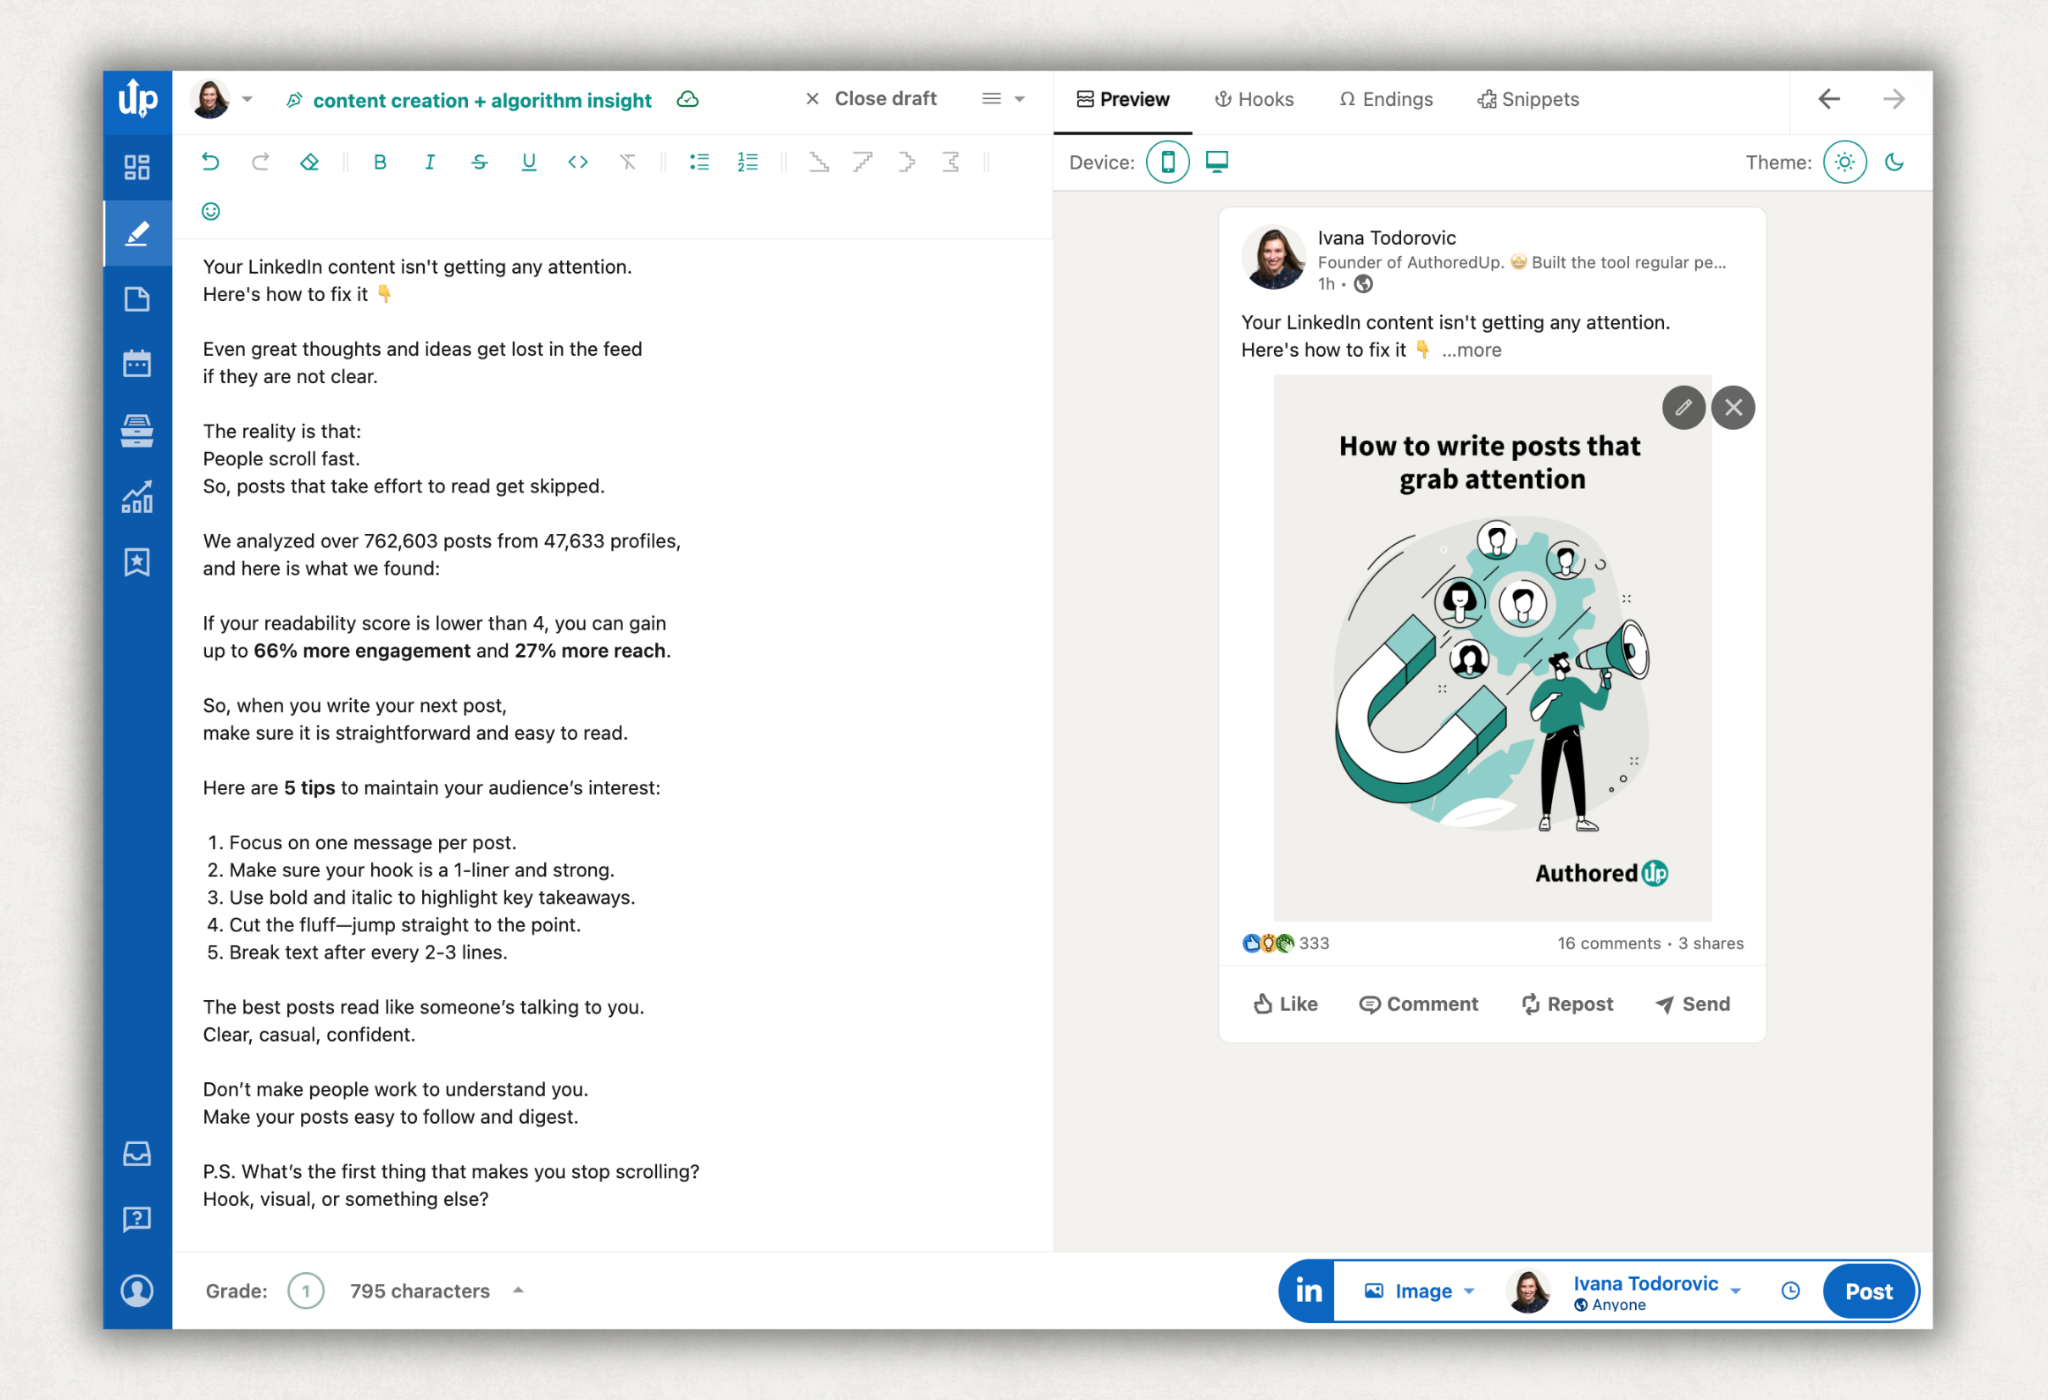Select the inline code formatting icon
Viewport: 2048px width, 1400px height.
[x=578, y=161]
